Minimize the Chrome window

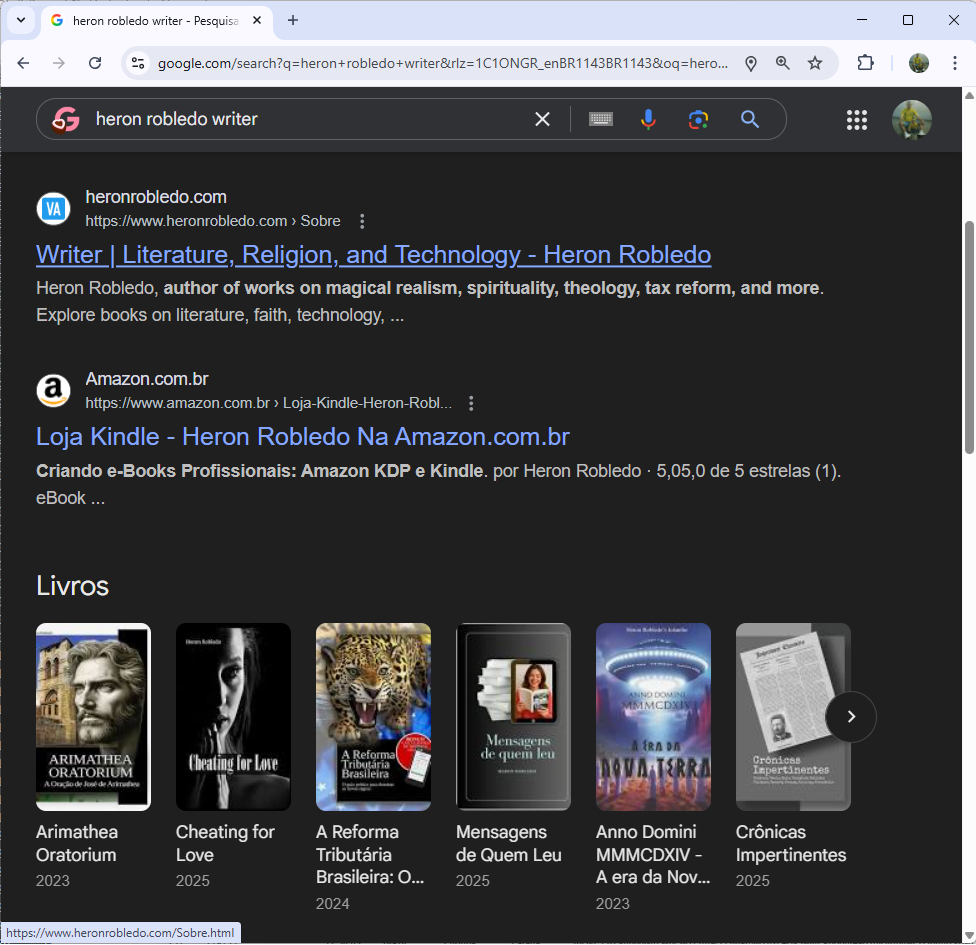[x=862, y=20]
